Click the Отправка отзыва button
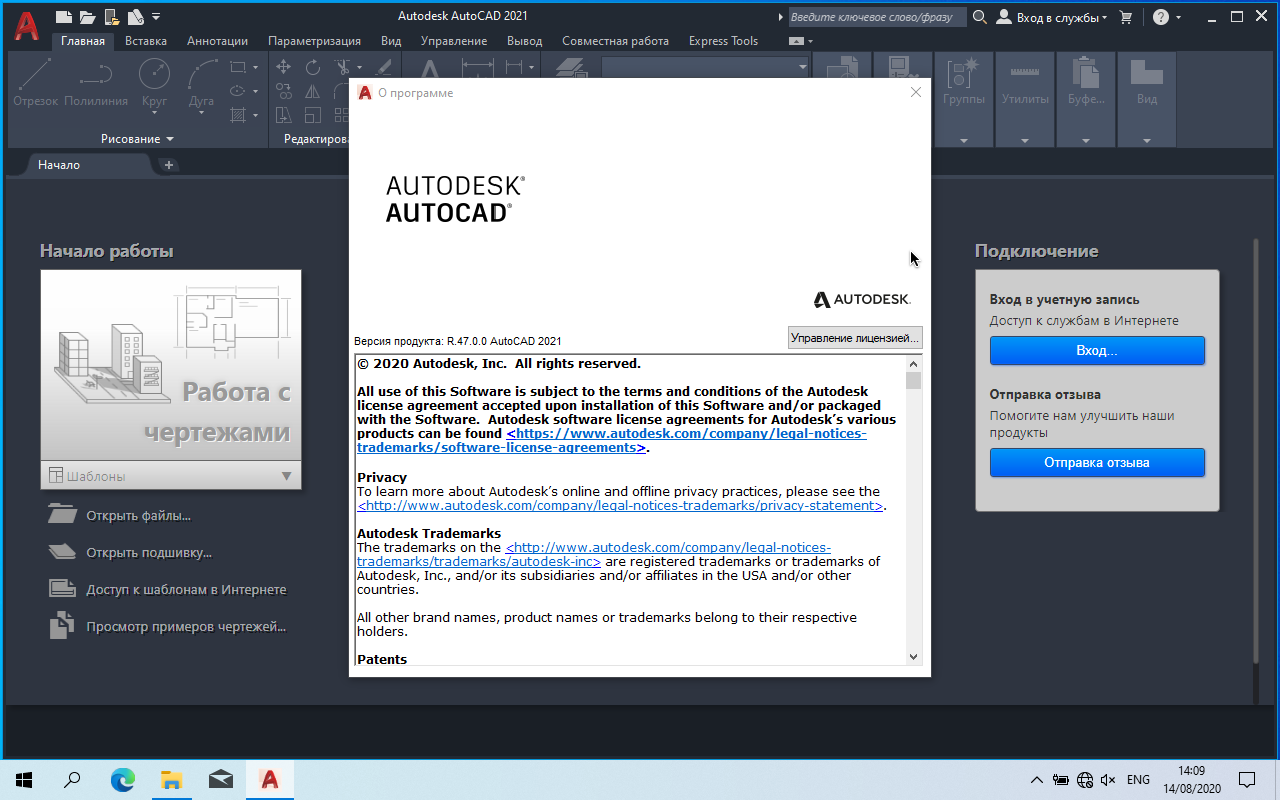The width and height of the screenshot is (1280, 800). [1097, 463]
